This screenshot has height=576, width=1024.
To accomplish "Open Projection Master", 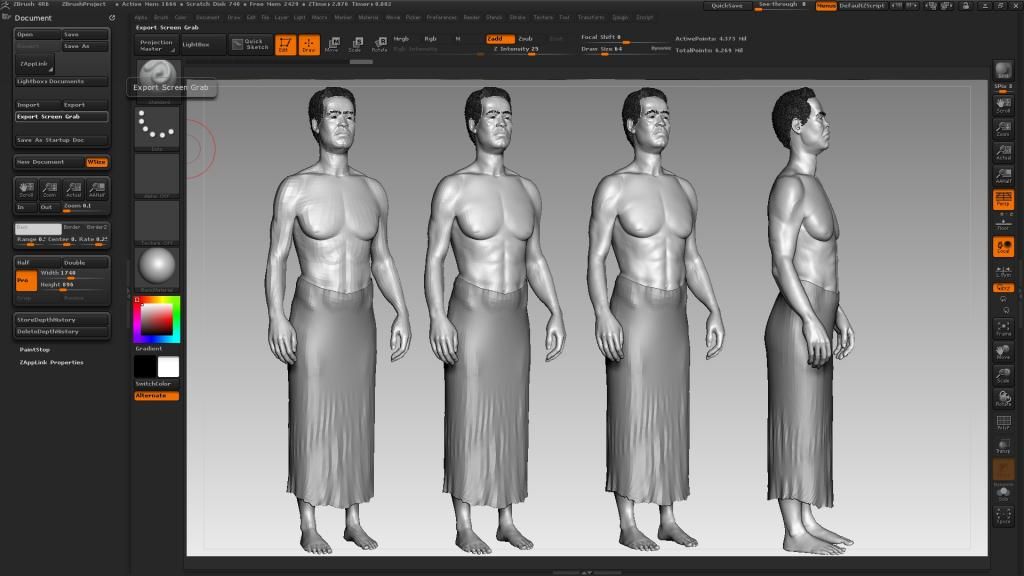I will tap(157, 44).
